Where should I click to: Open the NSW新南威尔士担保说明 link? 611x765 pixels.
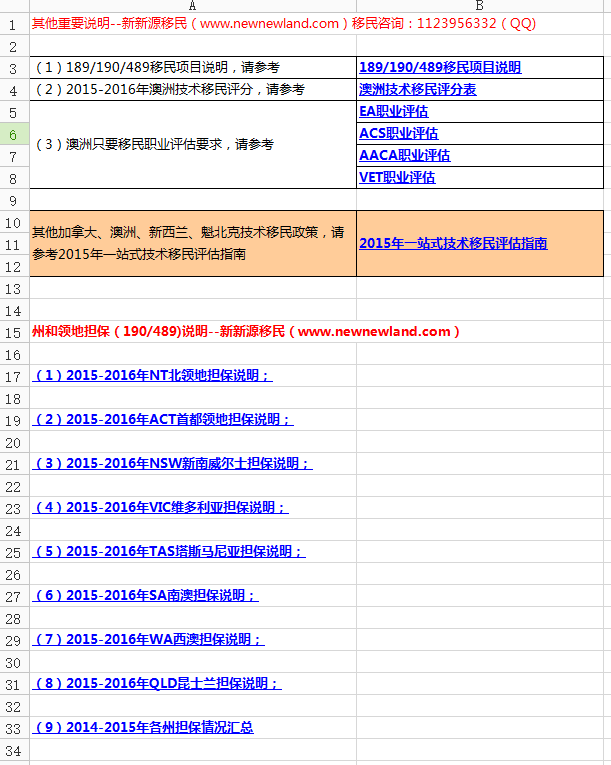[x=172, y=463]
